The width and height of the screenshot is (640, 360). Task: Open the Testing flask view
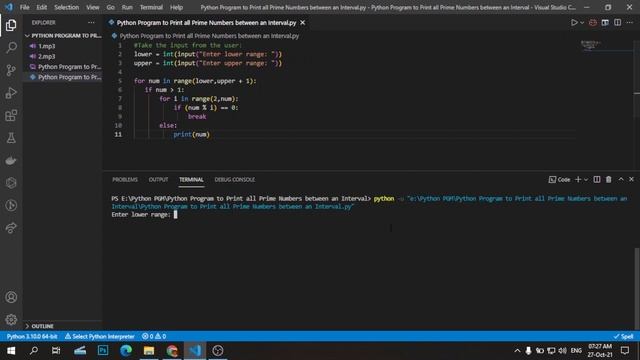pyautogui.click(x=11, y=138)
